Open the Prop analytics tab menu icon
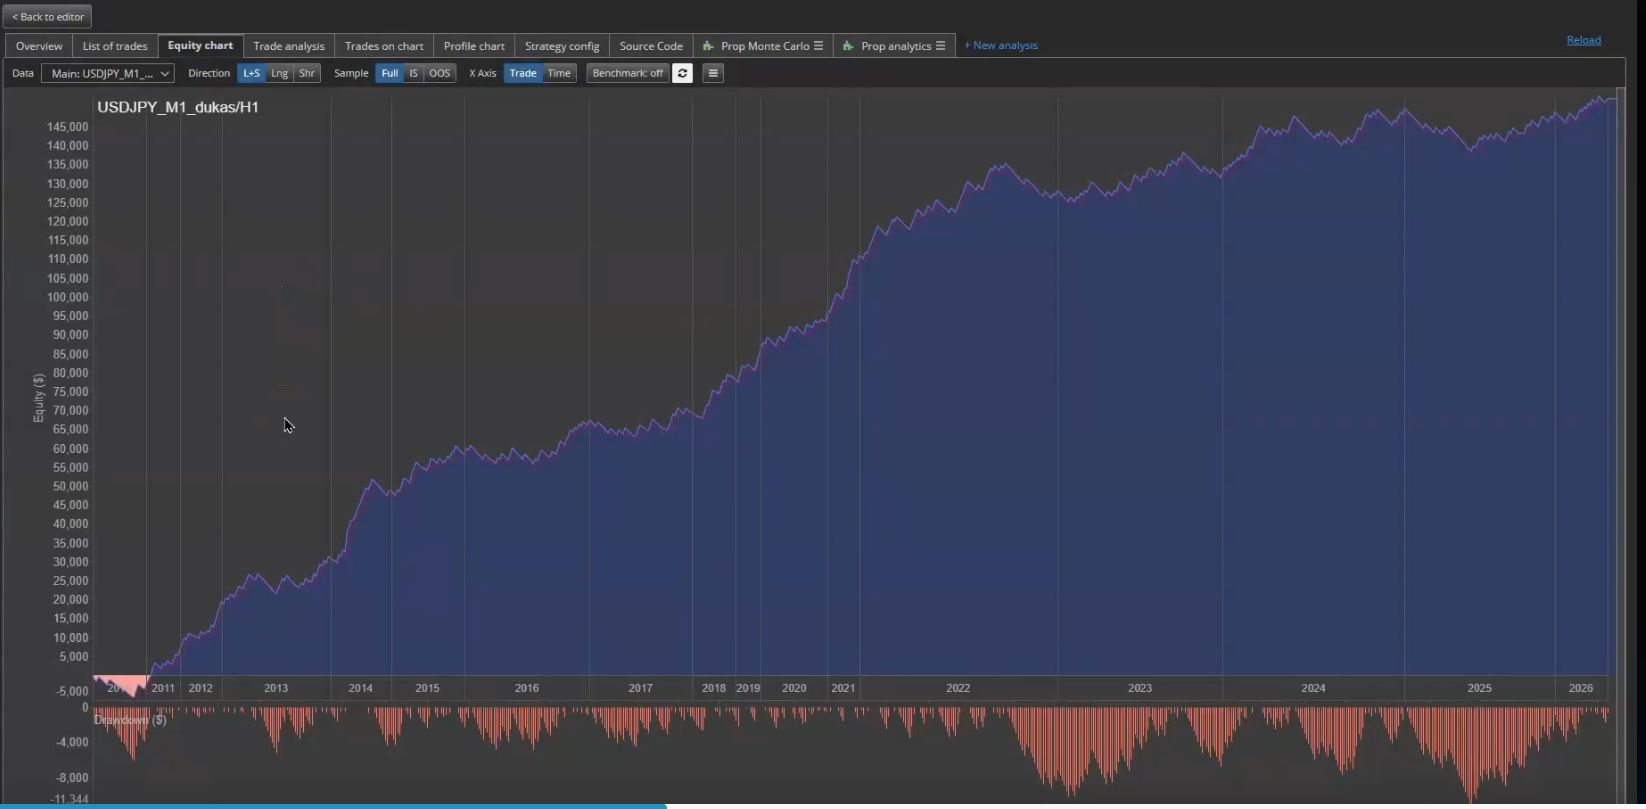The width and height of the screenshot is (1646, 809). tap(940, 46)
